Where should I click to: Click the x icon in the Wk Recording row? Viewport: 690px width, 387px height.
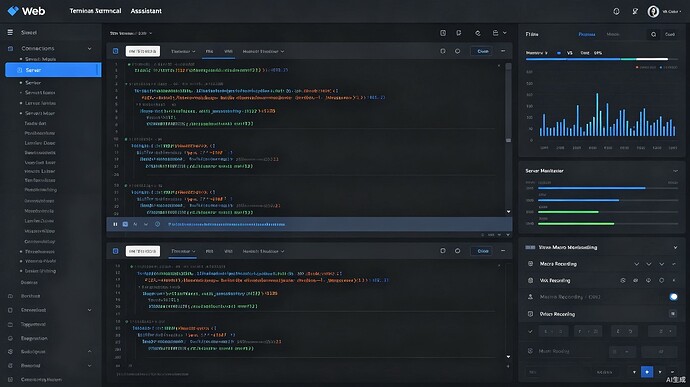(x=674, y=280)
